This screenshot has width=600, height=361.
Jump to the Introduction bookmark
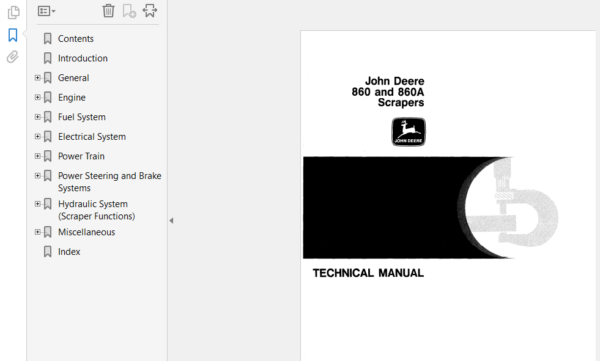(83, 58)
